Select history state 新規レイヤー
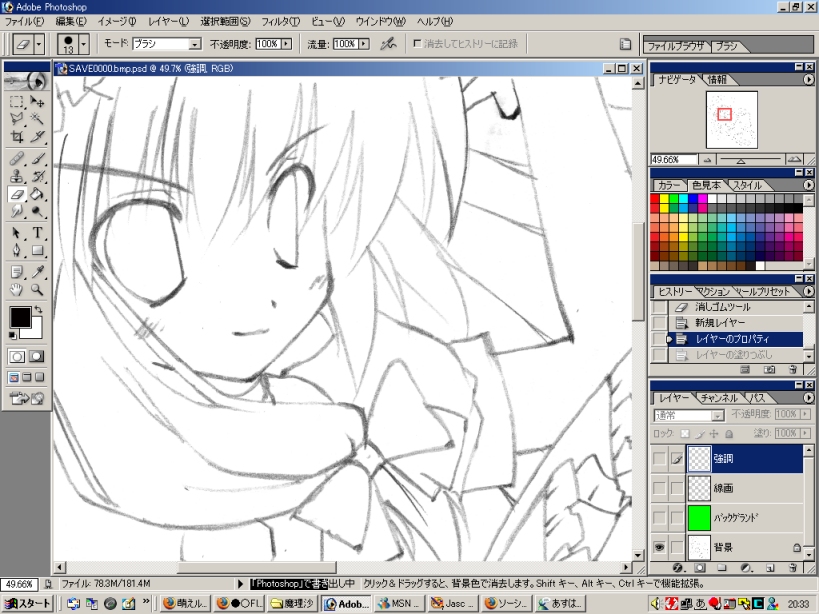Image resolution: width=819 pixels, height=614 pixels. 720,323
